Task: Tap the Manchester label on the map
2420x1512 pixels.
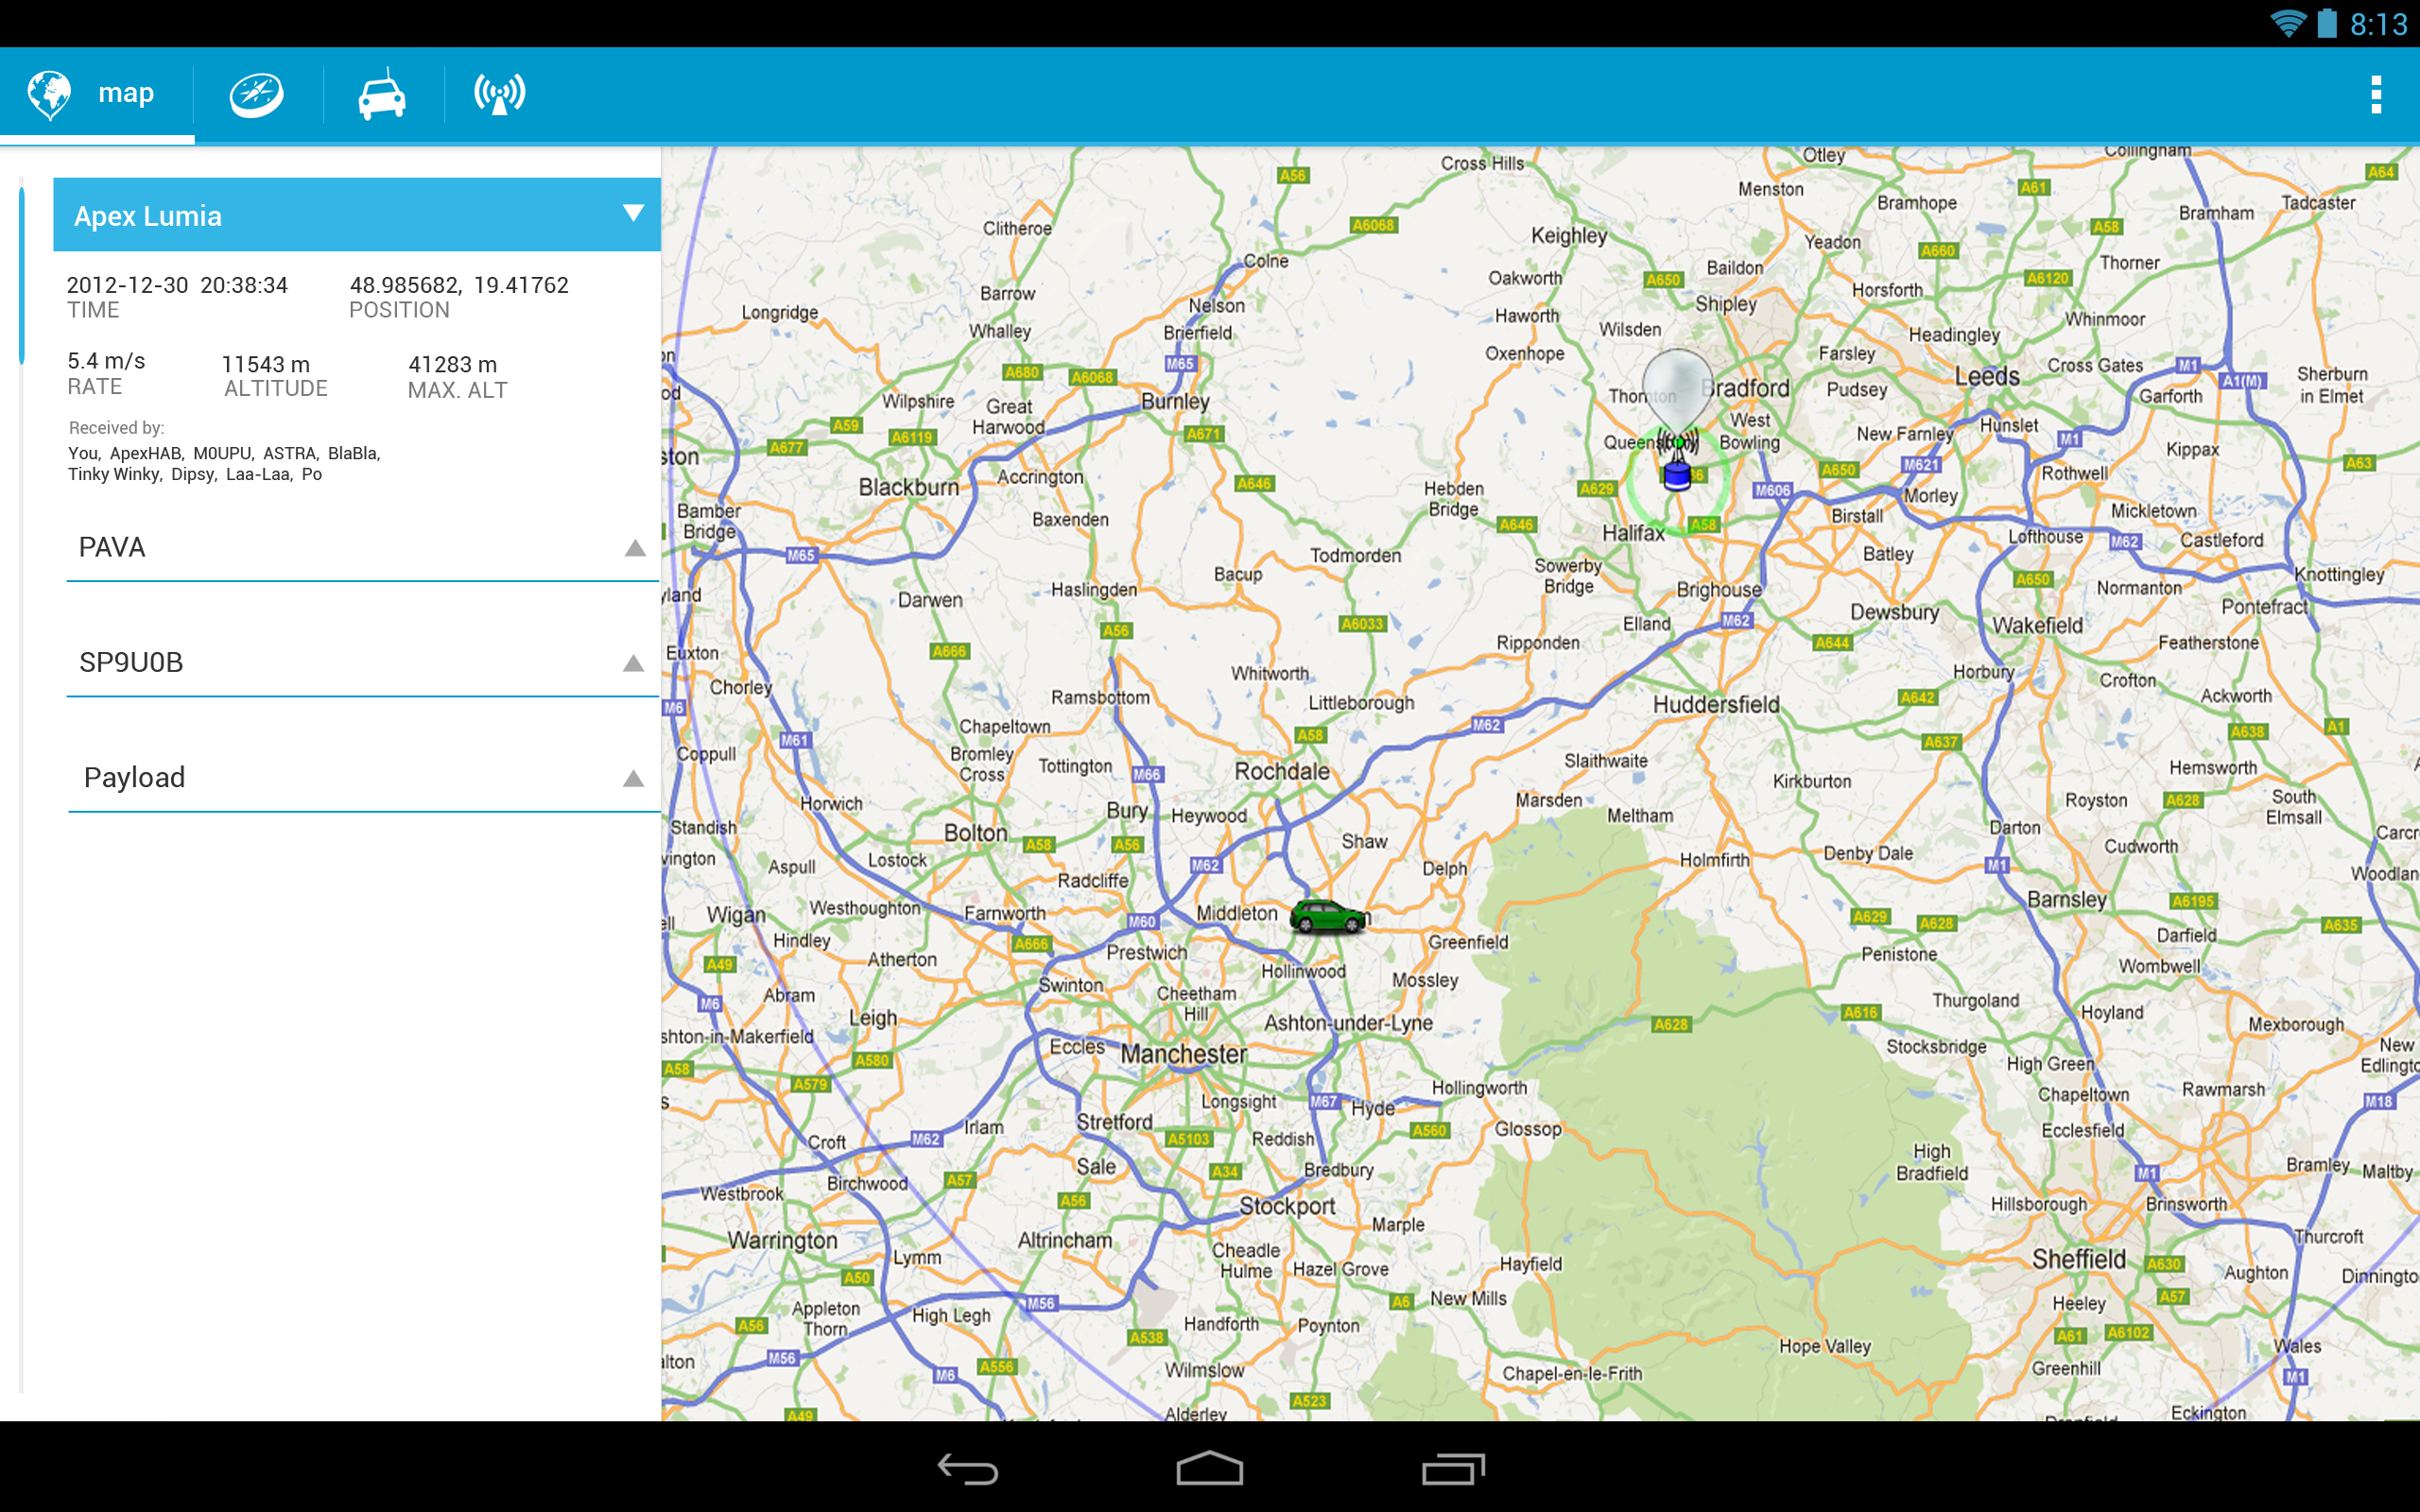Action: pos(1183,1054)
